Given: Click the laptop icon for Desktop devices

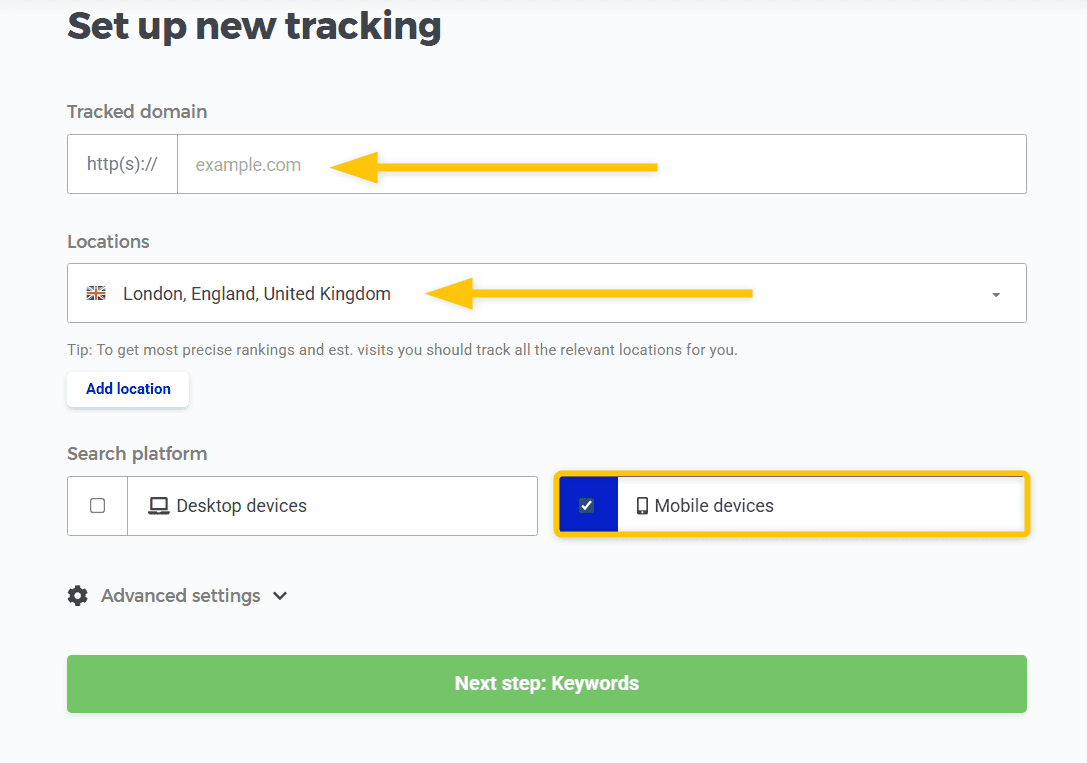Looking at the screenshot, I should (x=158, y=506).
